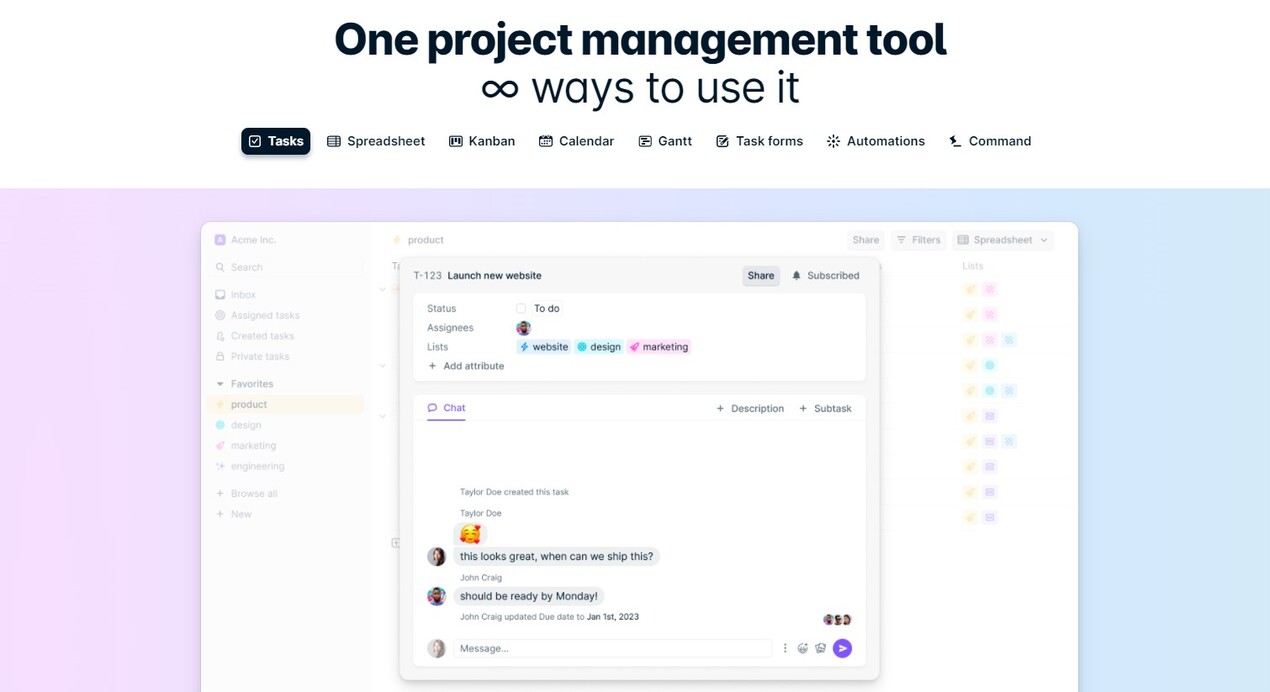Open the three-dot message options menu
Viewport: 1270px width, 692px height.
point(785,648)
